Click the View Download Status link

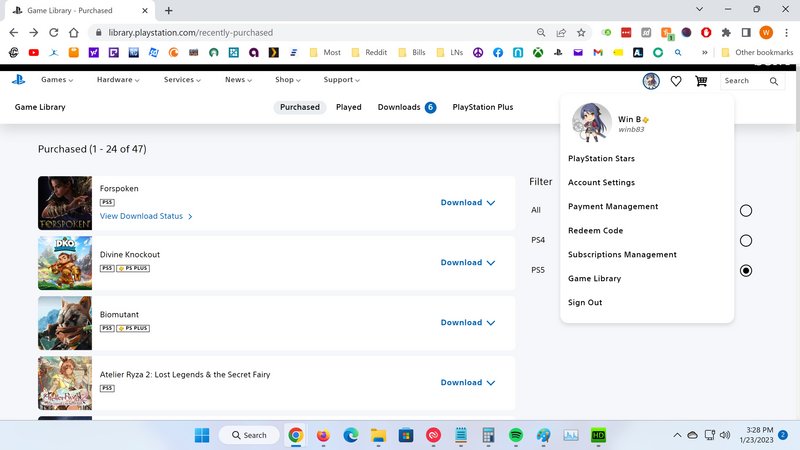146,216
